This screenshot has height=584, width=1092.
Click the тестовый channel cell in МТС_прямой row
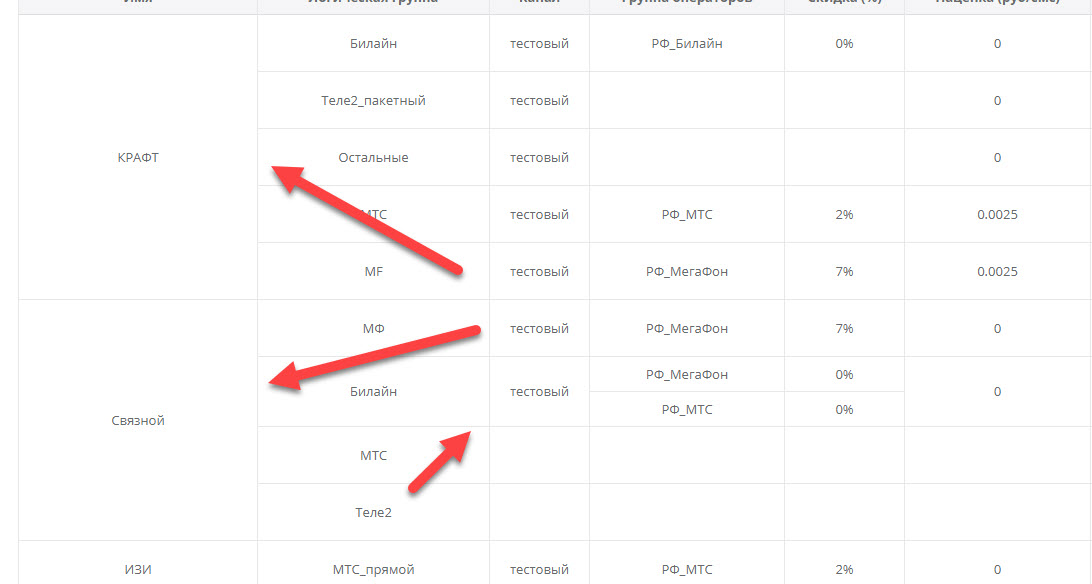pyautogui.click(x=538, y=568)
